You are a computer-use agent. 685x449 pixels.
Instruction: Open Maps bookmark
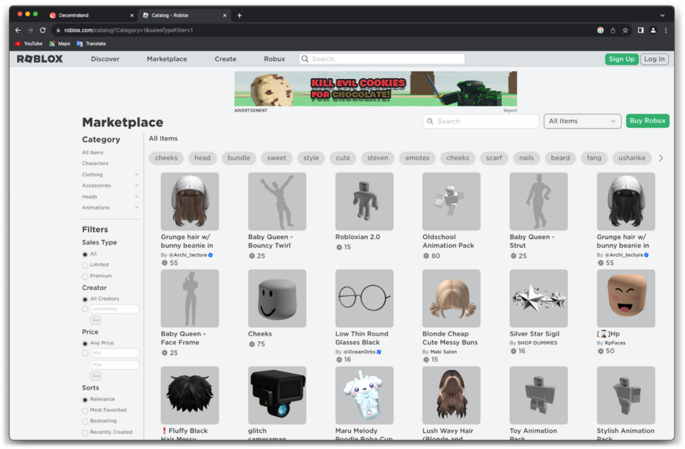(x=60, y=44)
